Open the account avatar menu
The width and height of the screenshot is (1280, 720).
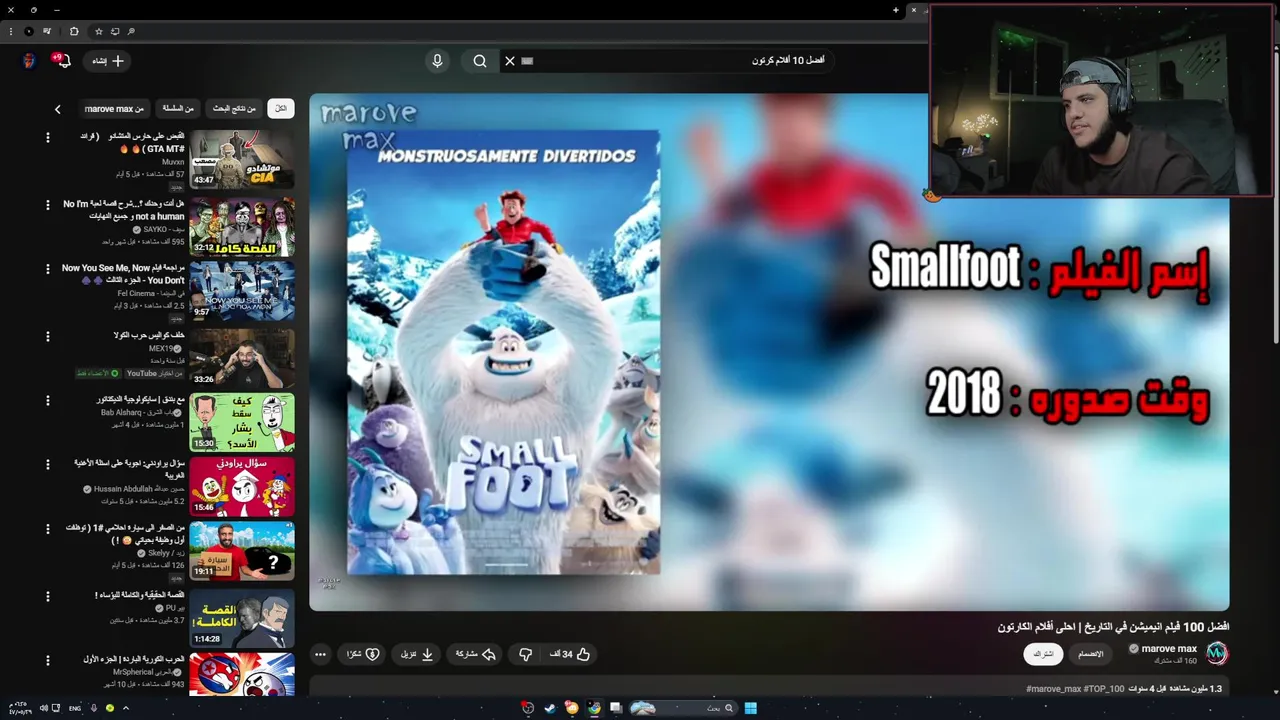click(x=29, y=61)
